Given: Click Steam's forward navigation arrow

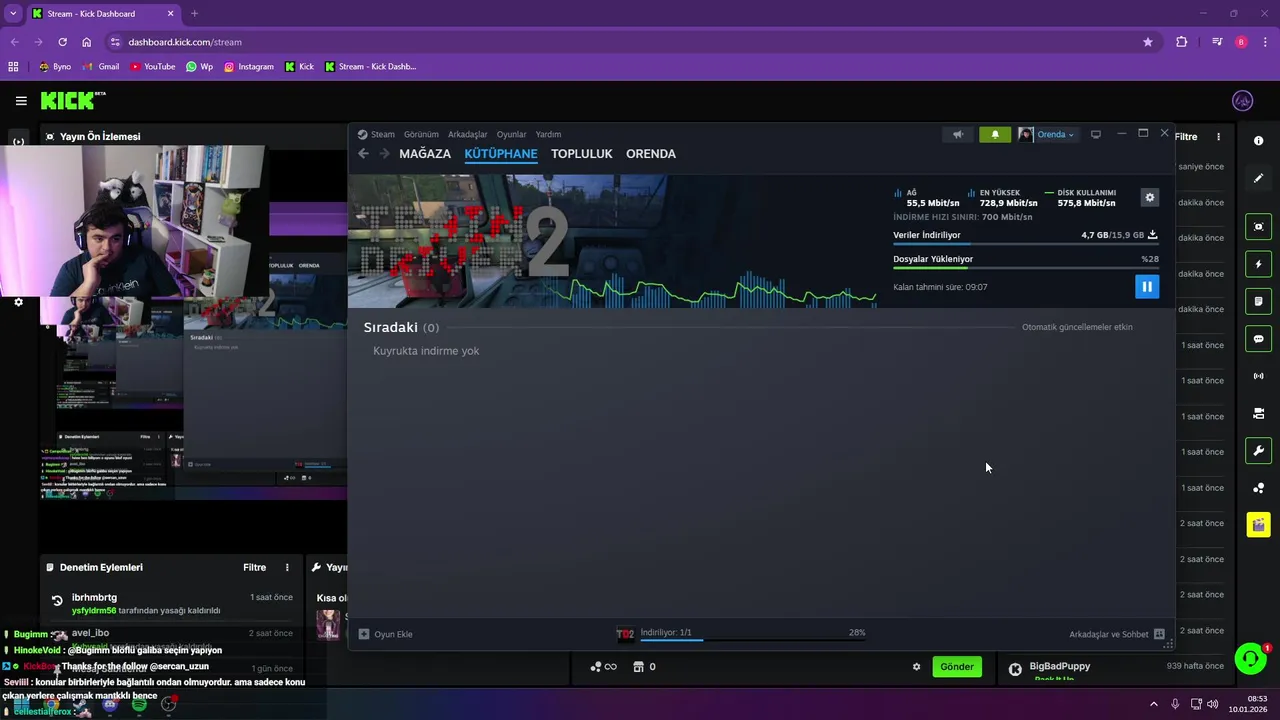Looking at the screenshot, I should [x=383, y=154].
